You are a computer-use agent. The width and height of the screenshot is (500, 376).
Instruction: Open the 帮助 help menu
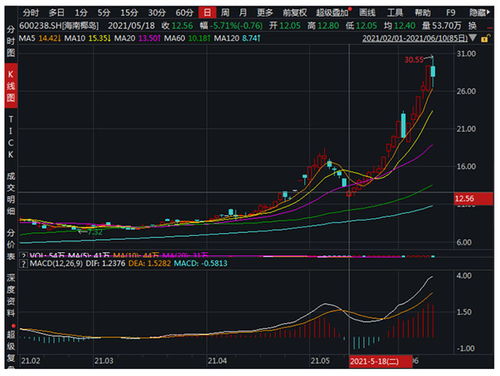tap(423, 13)
